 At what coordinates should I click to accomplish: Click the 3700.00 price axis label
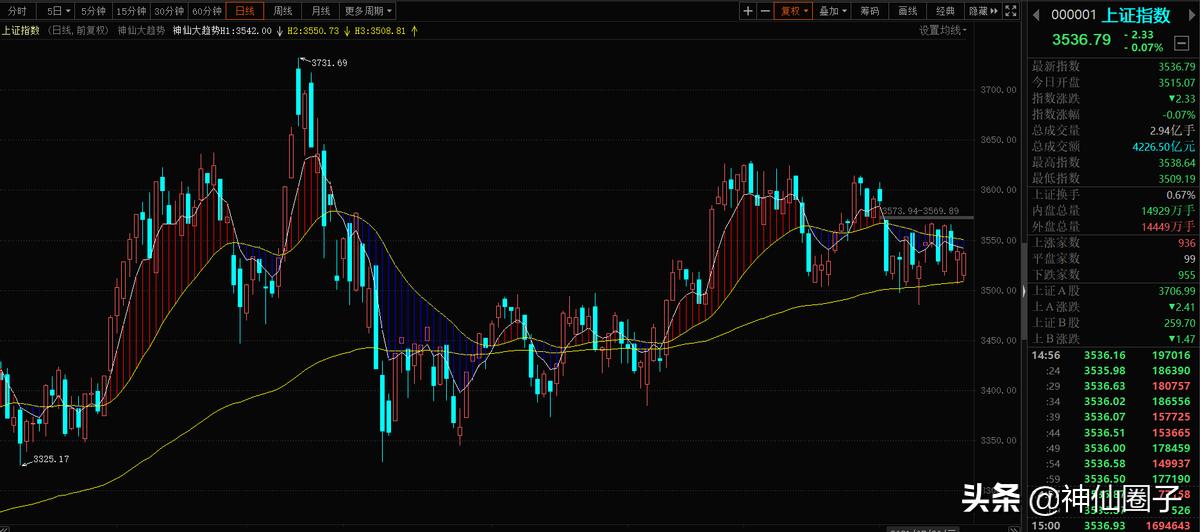(x=998, y=90)
